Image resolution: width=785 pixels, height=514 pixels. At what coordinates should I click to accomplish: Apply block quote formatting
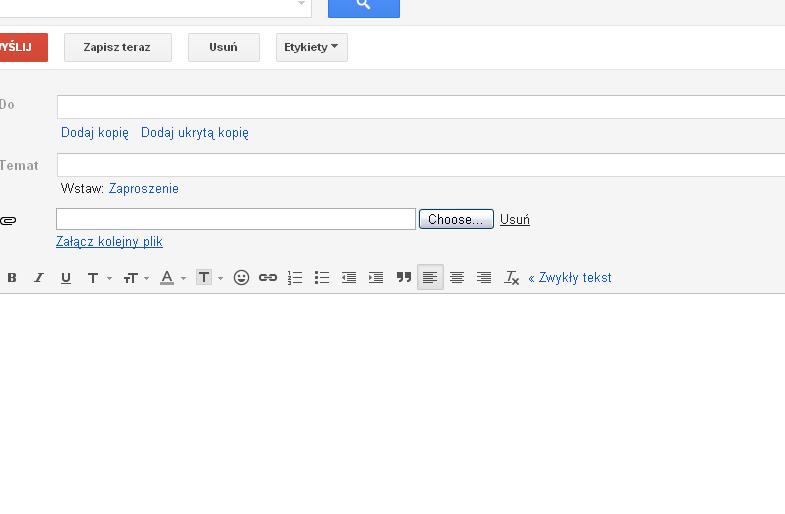click(x=404, y=278)
